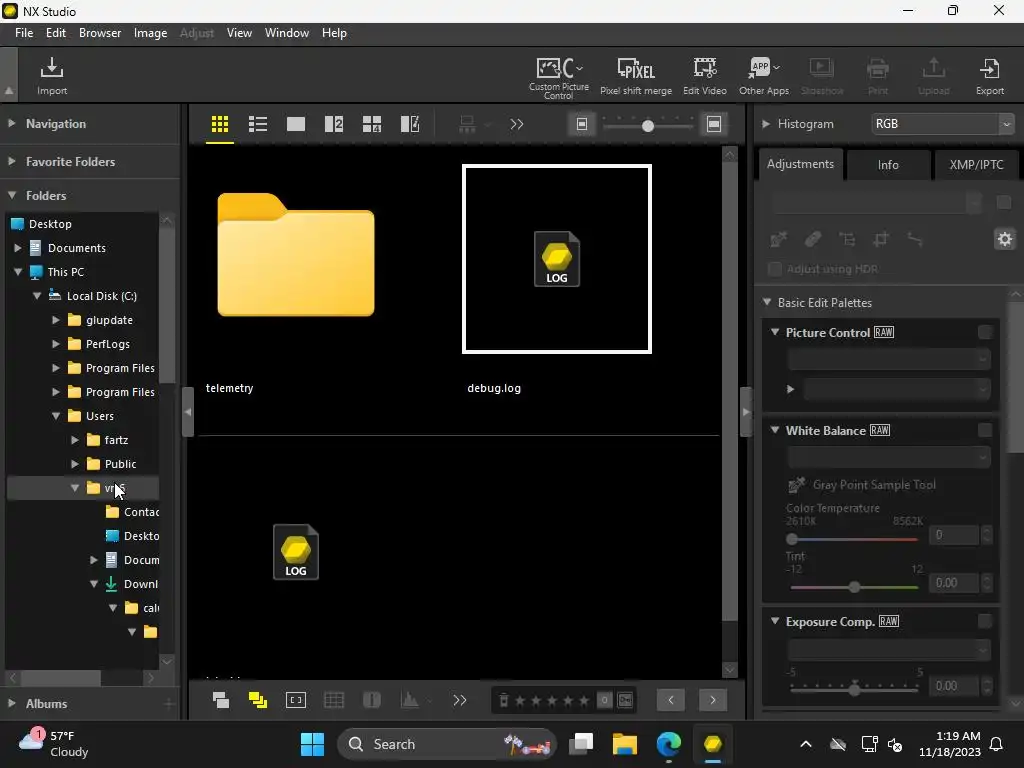Open the Other Apps menu
This screenshot has width=1024, height=768.
(x=763, y=76)
